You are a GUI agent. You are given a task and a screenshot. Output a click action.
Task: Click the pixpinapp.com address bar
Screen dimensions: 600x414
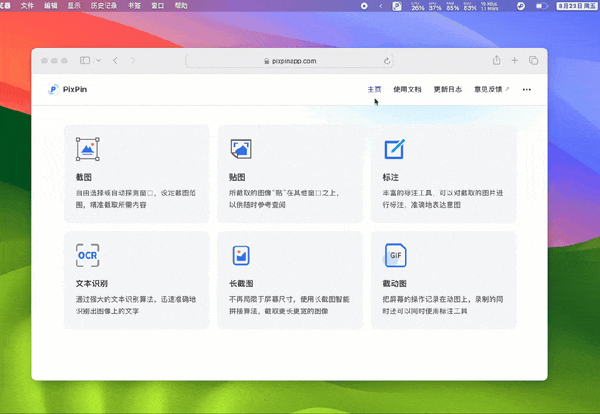click(x=290, y=61)
